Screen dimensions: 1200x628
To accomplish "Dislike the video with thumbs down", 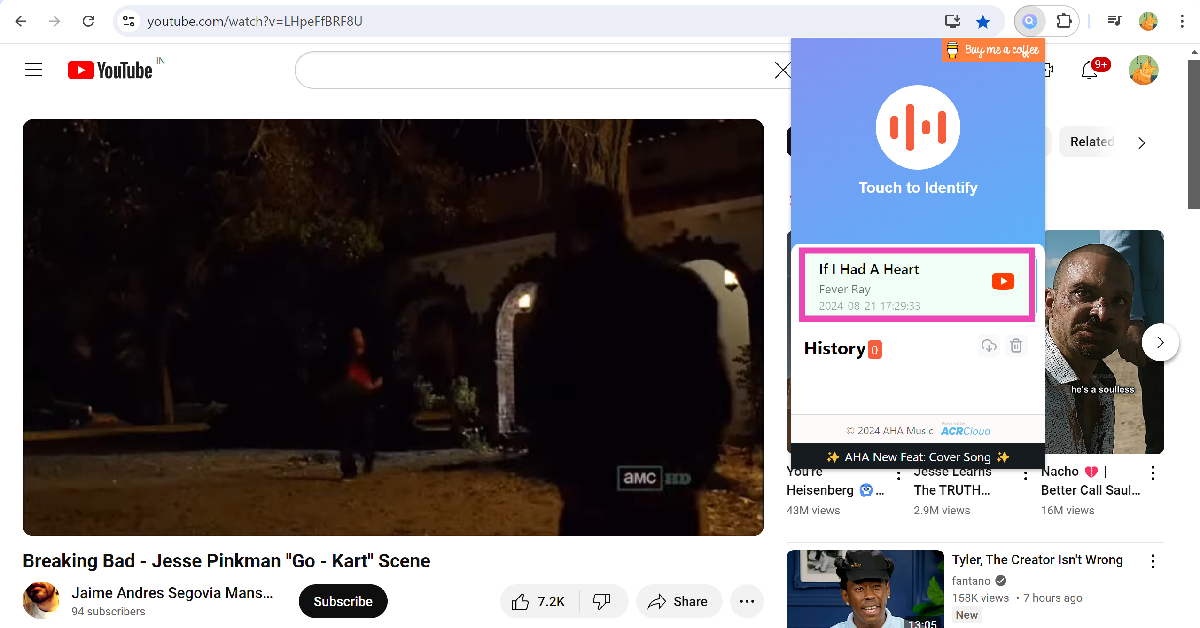I will click(602, 601).
